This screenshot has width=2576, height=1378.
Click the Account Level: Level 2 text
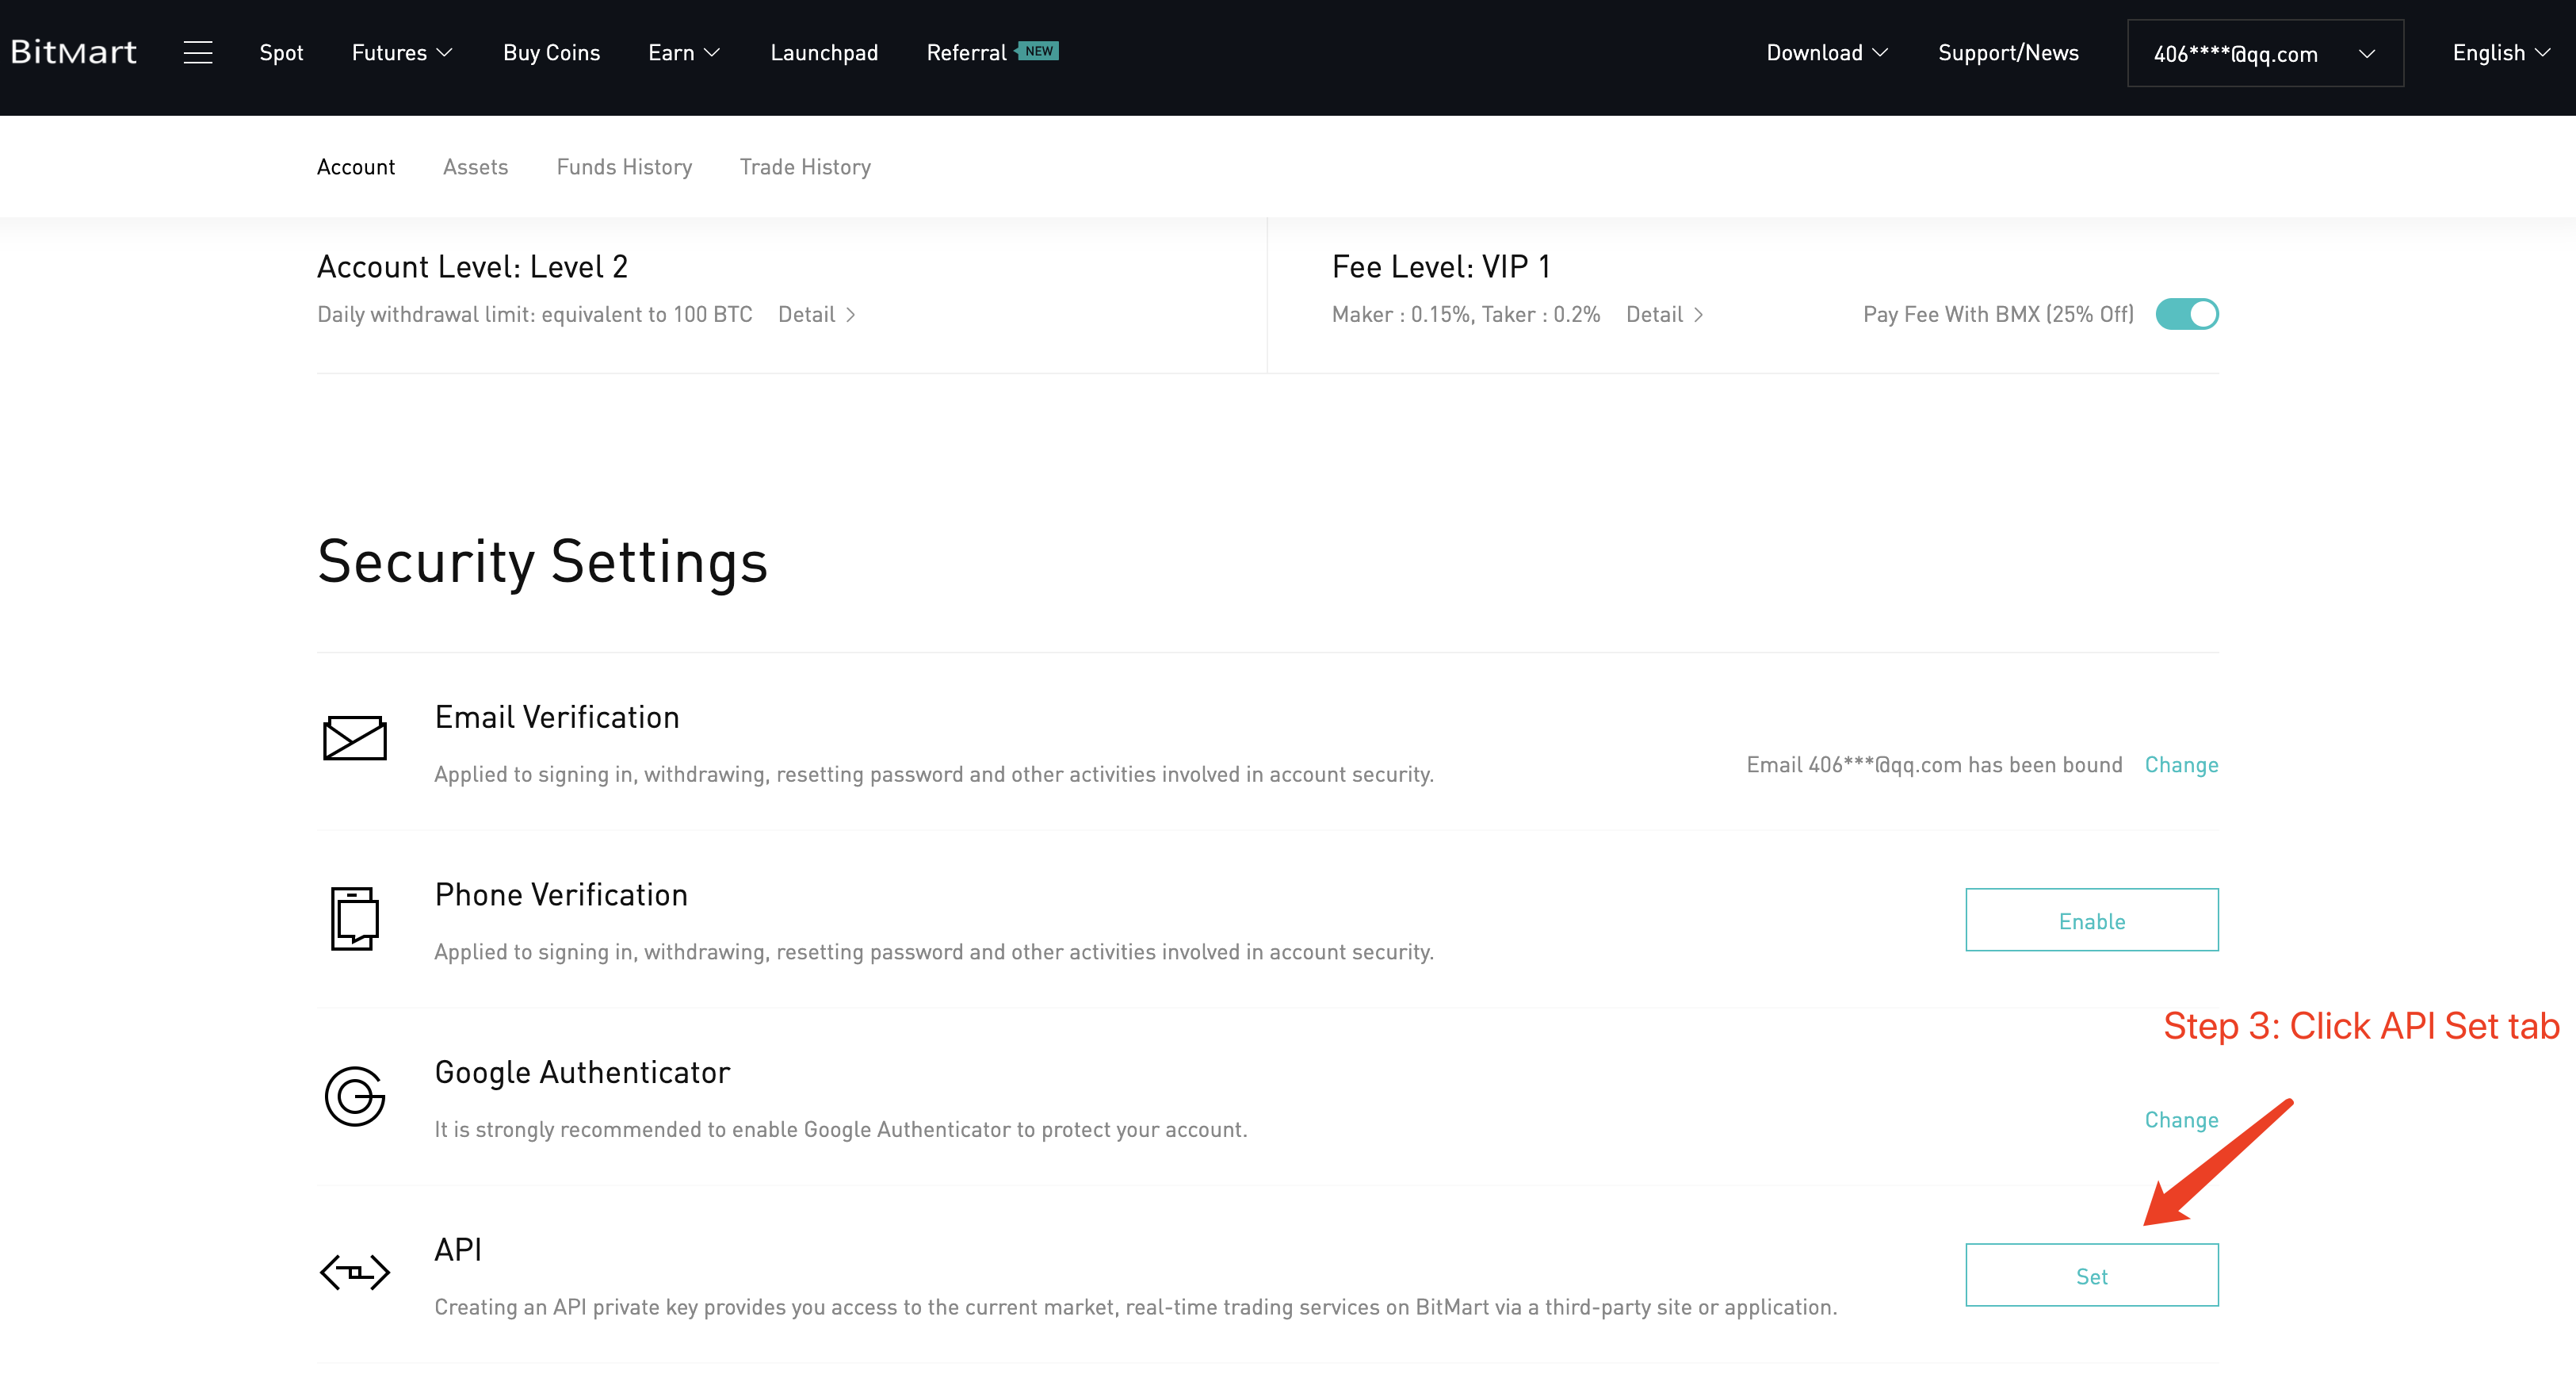472,266
